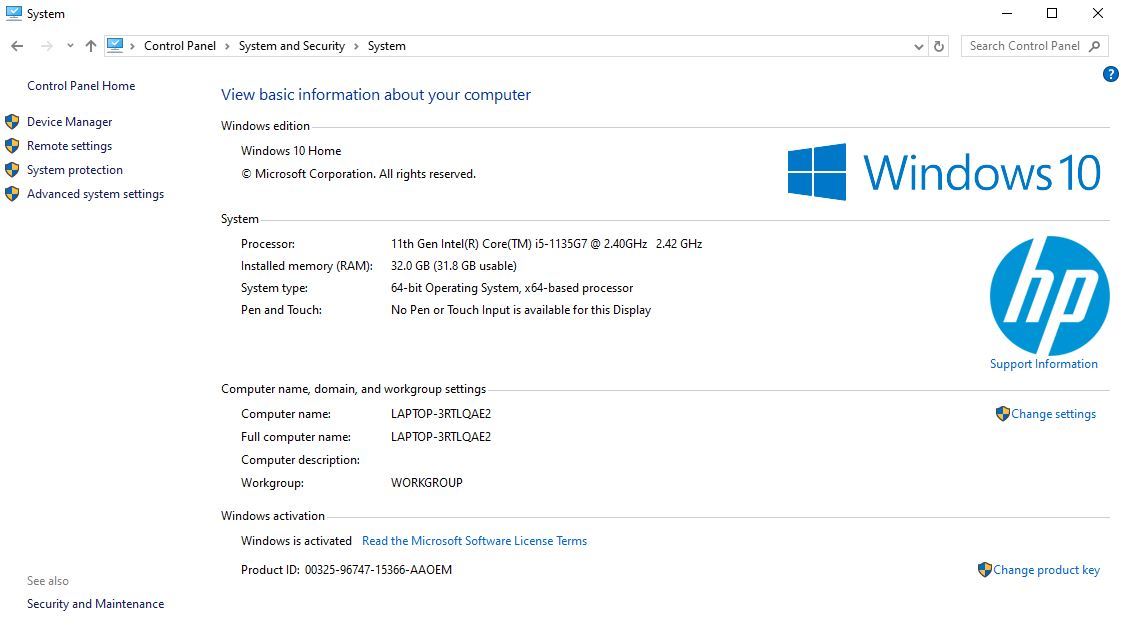
Task: Click the computer icon in address bar
Action: [115, 46]
